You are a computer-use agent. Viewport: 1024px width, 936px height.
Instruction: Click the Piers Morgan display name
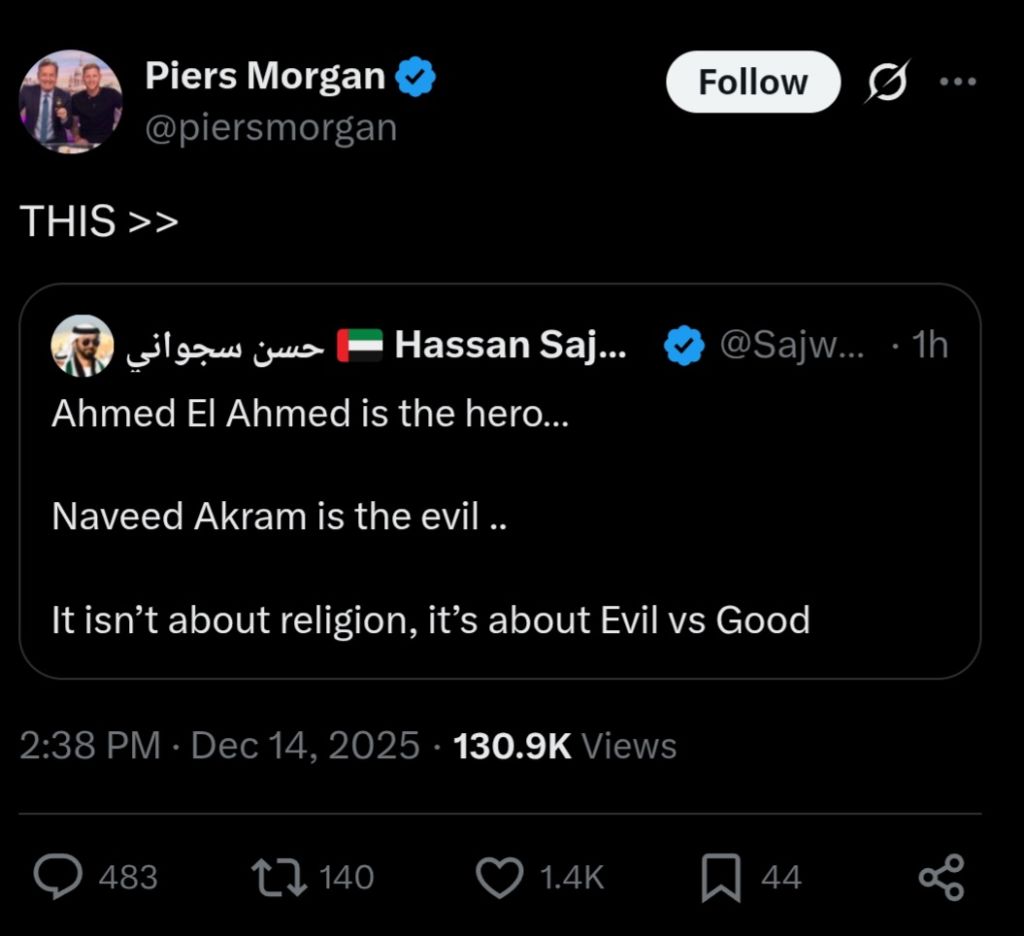coord(265,76)
